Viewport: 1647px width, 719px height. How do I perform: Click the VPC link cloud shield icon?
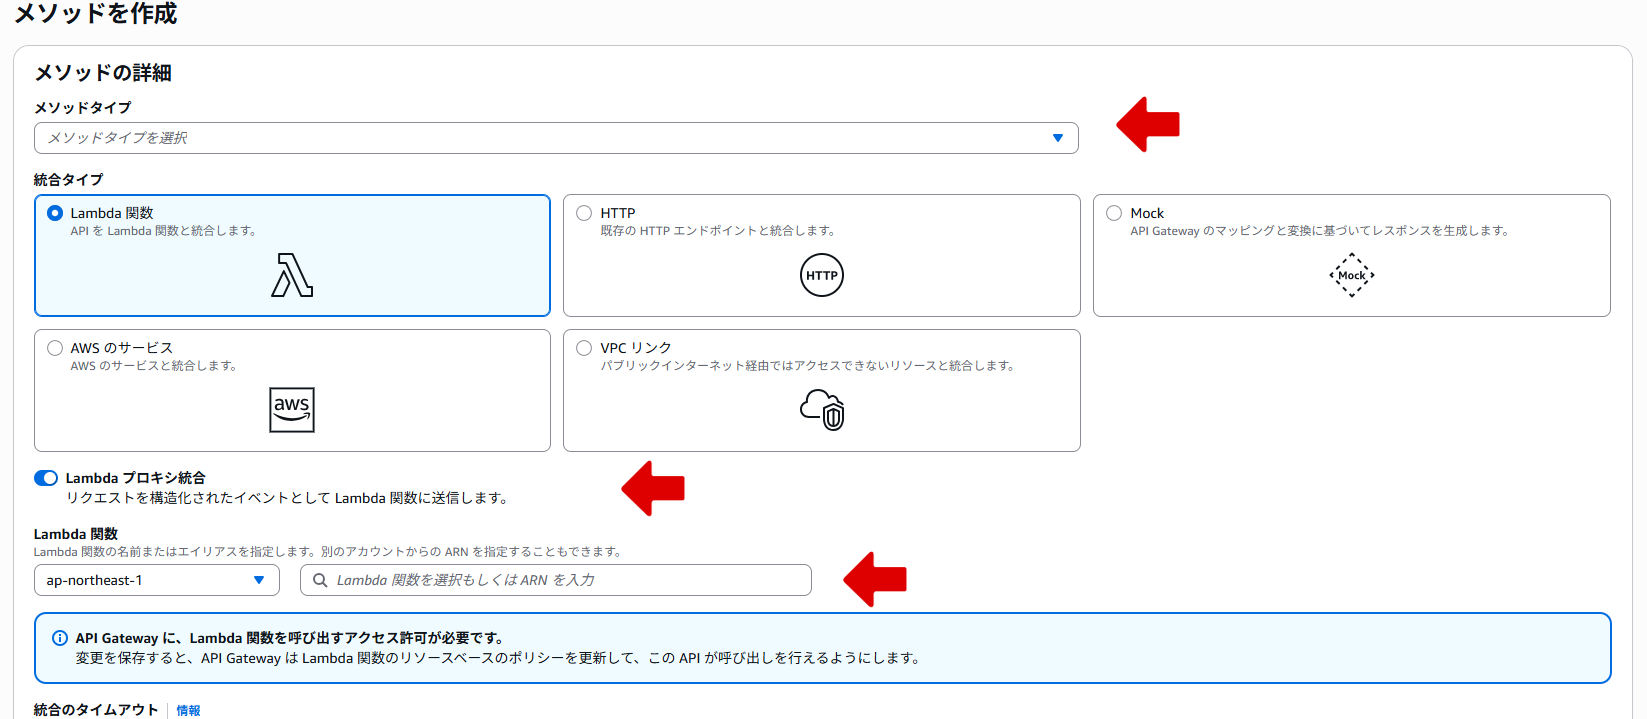(823, 410)
